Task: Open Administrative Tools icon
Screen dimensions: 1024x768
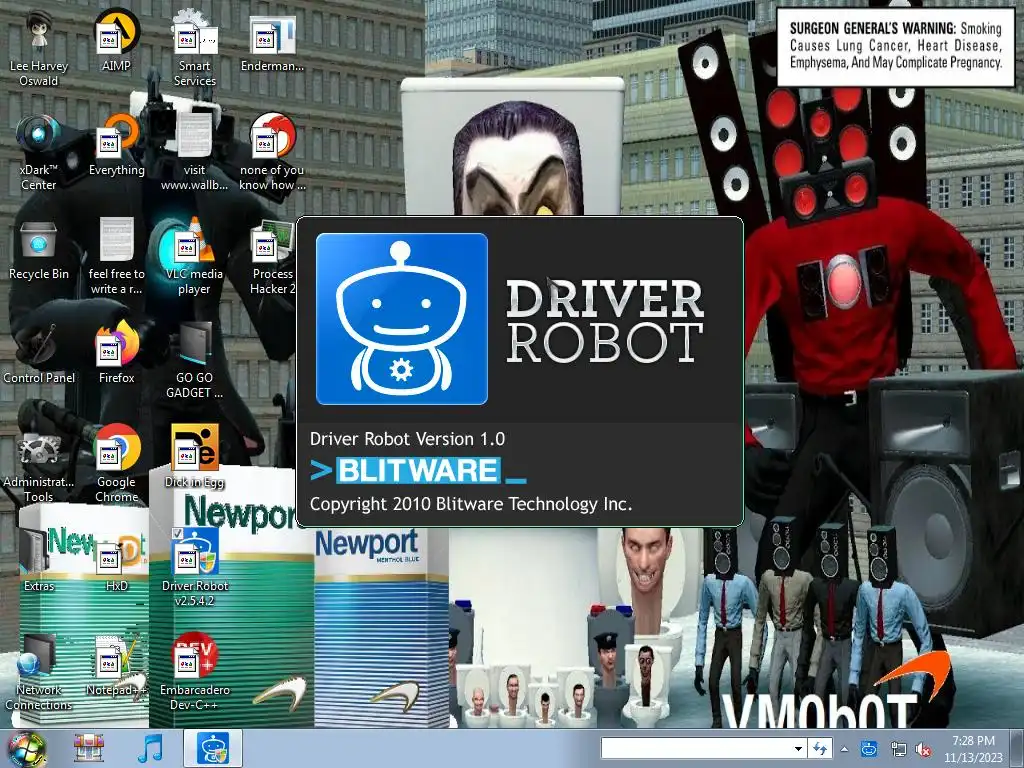Action: pos(39,464)
